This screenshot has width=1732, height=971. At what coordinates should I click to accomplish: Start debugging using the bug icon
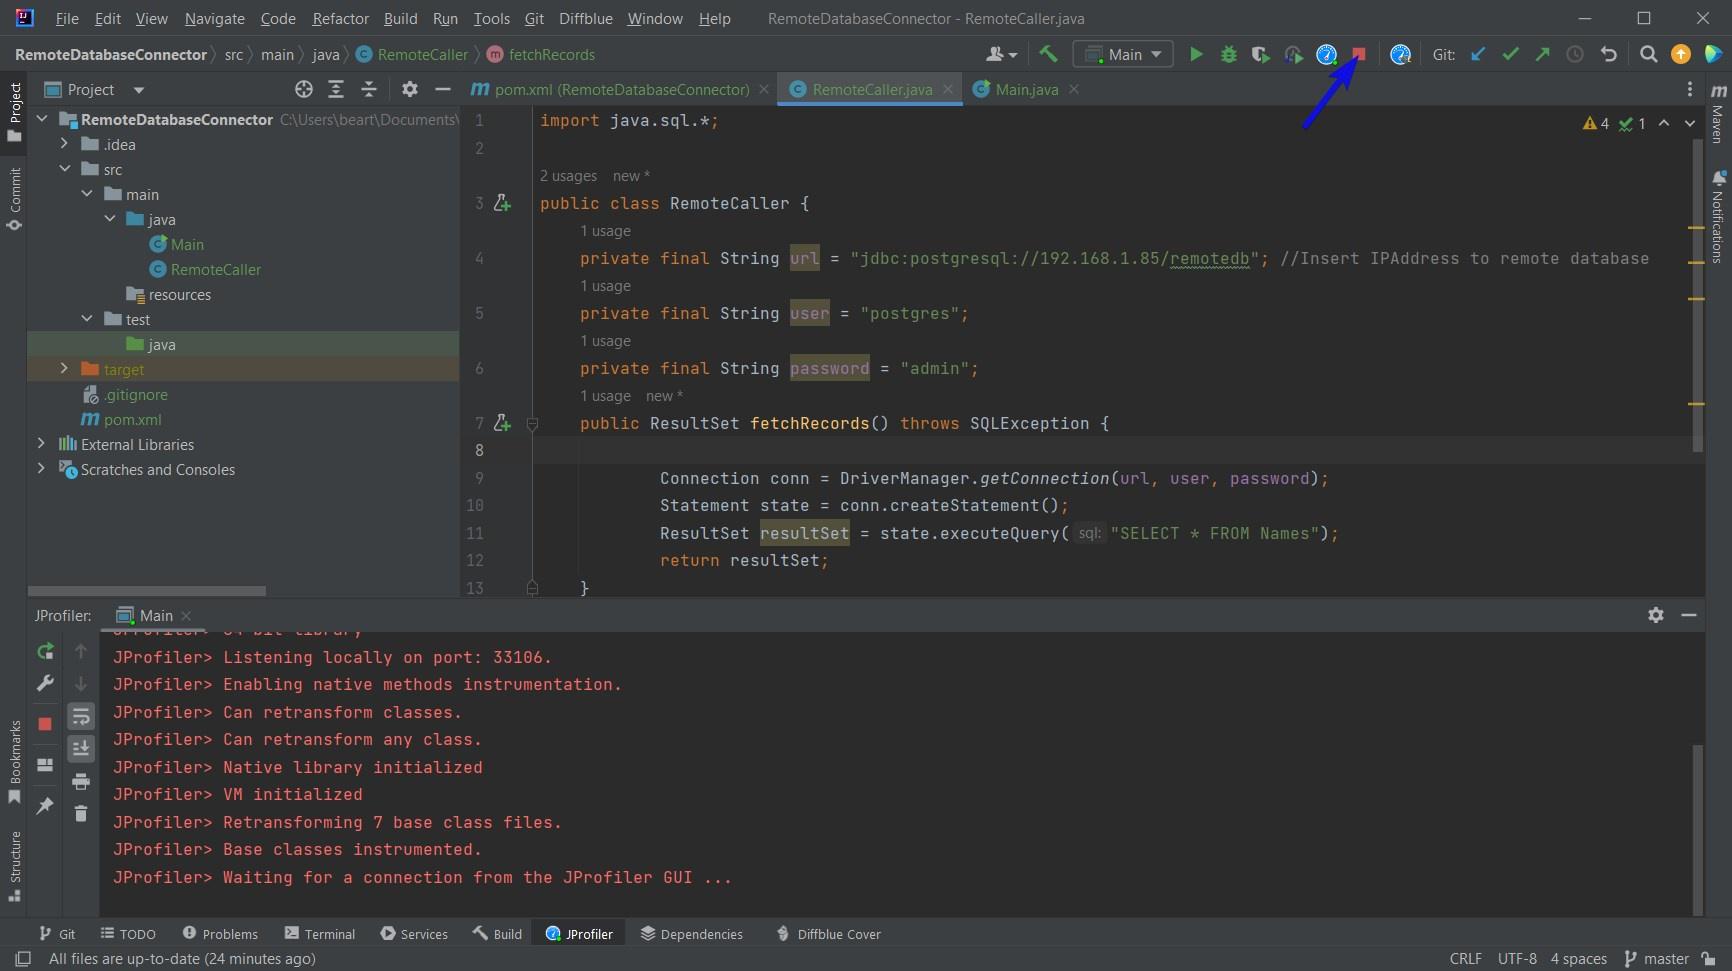coord(1228,54)
